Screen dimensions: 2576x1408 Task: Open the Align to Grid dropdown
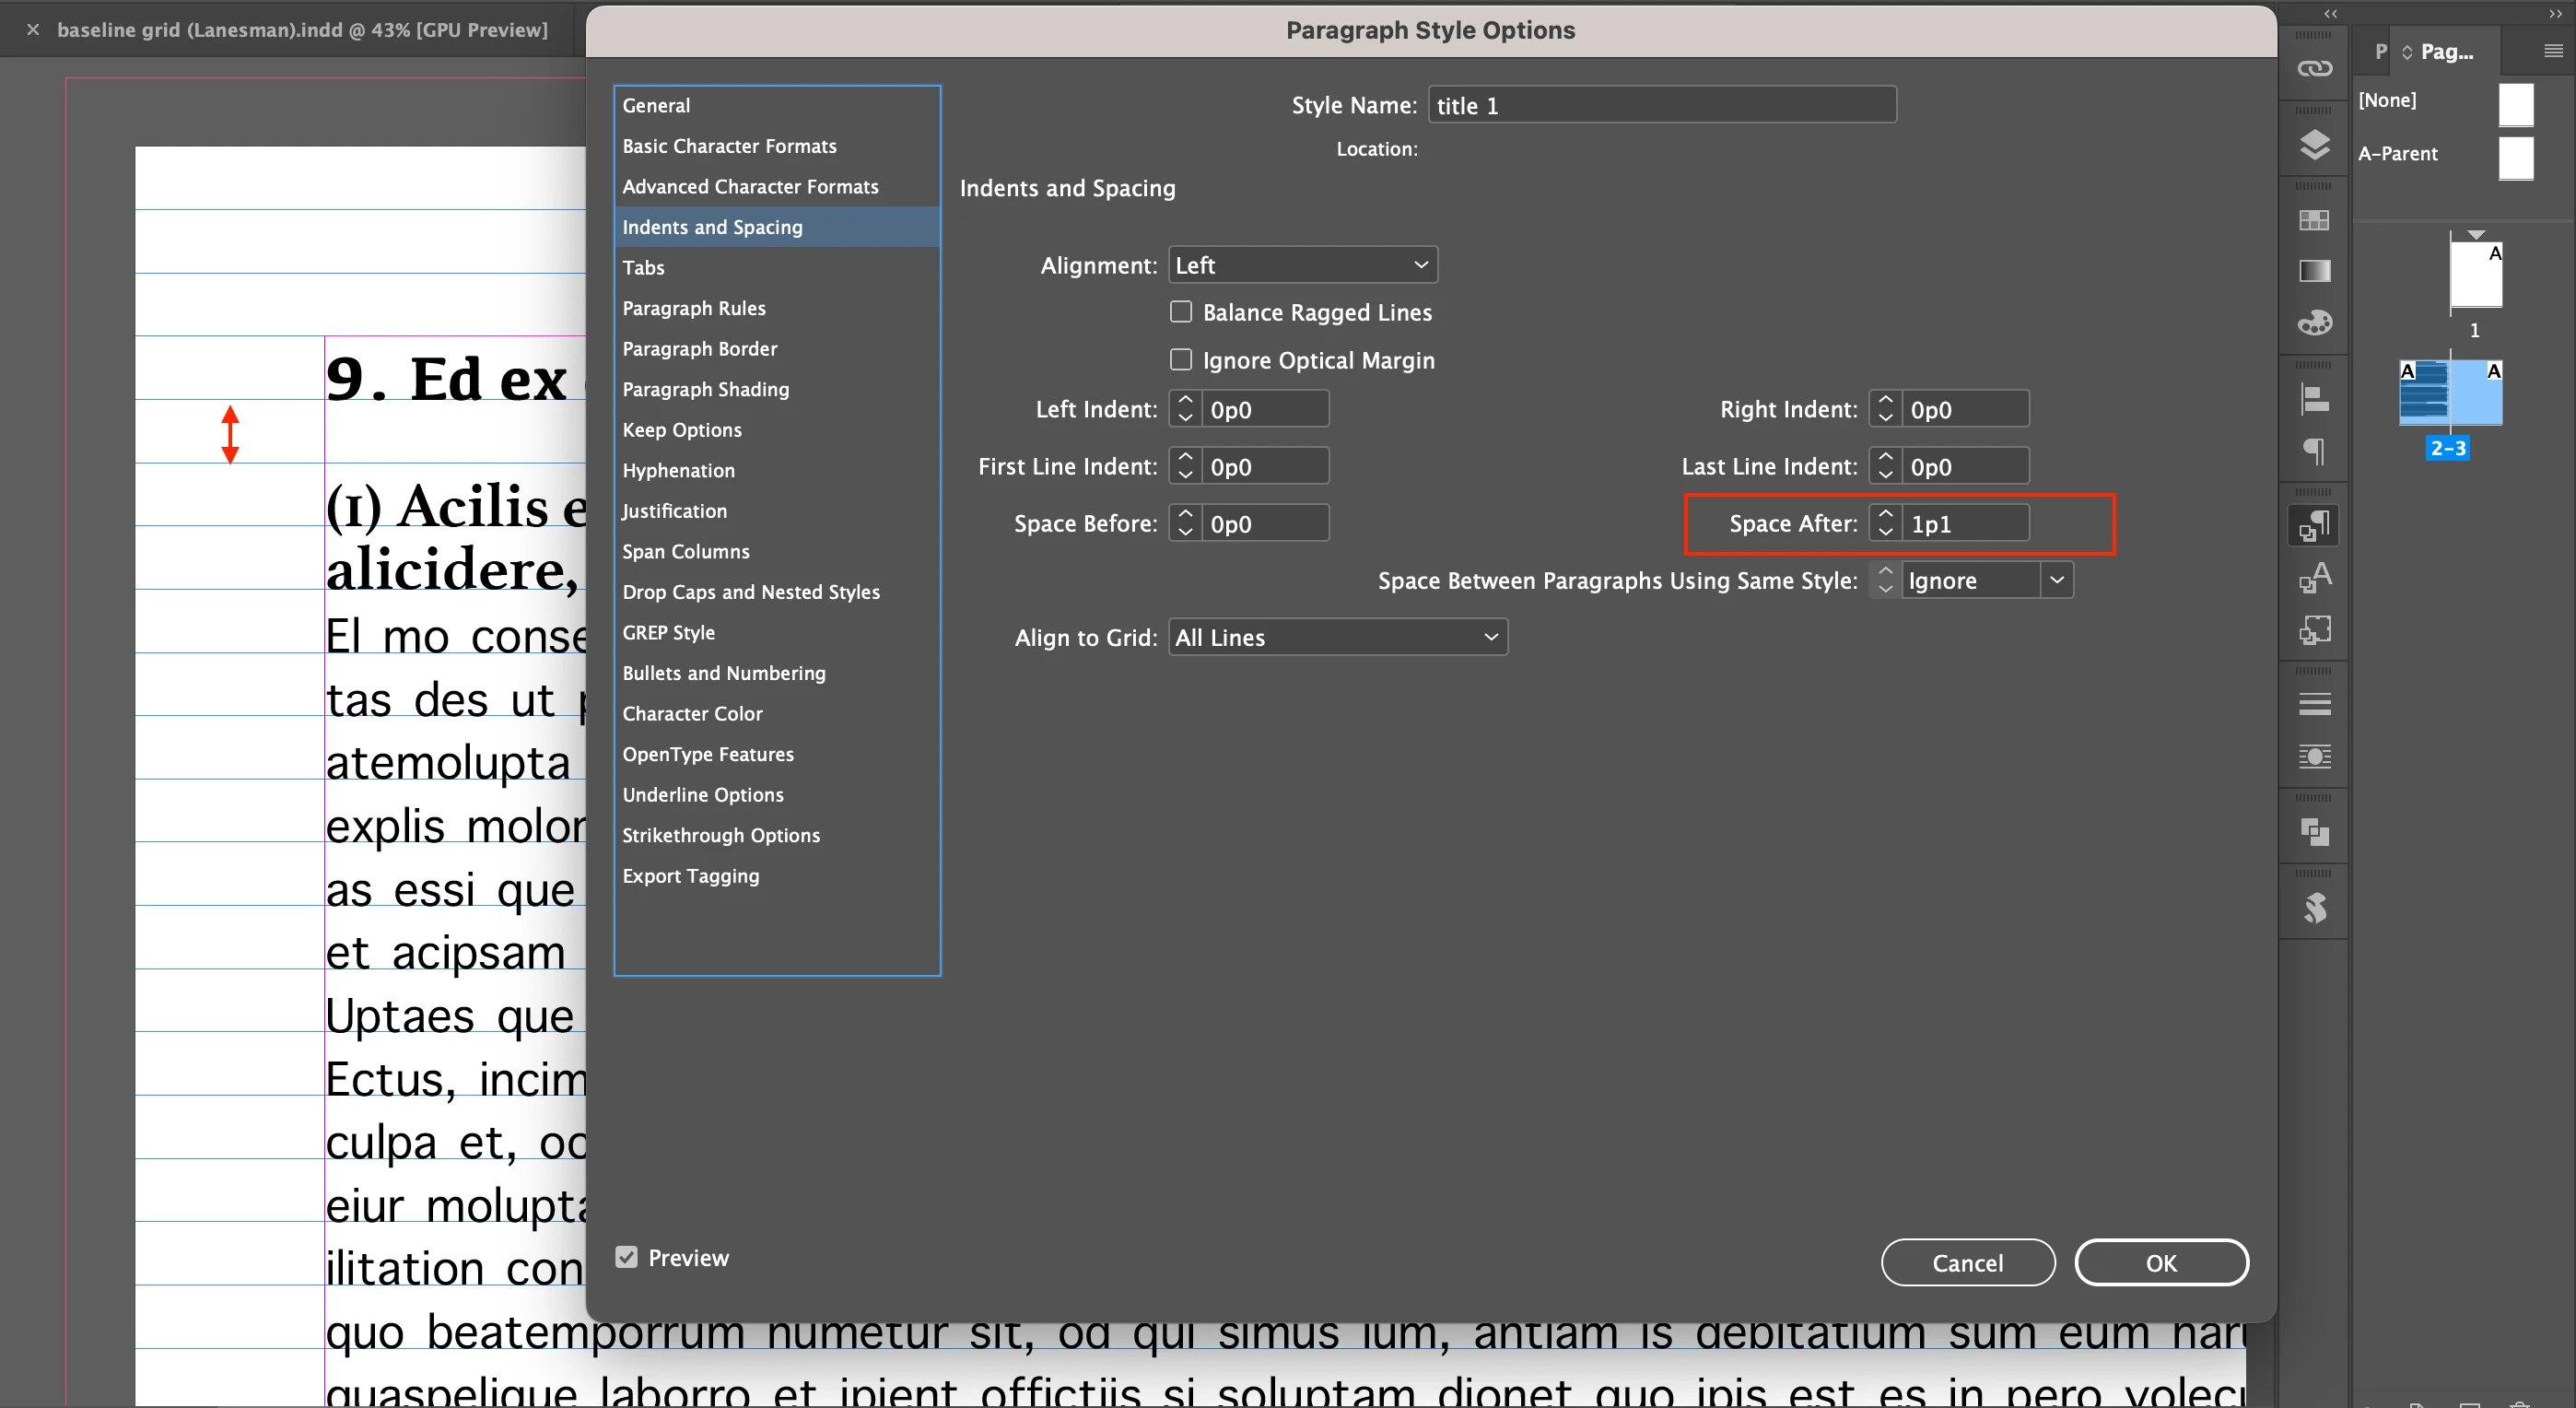(1337, 637)
